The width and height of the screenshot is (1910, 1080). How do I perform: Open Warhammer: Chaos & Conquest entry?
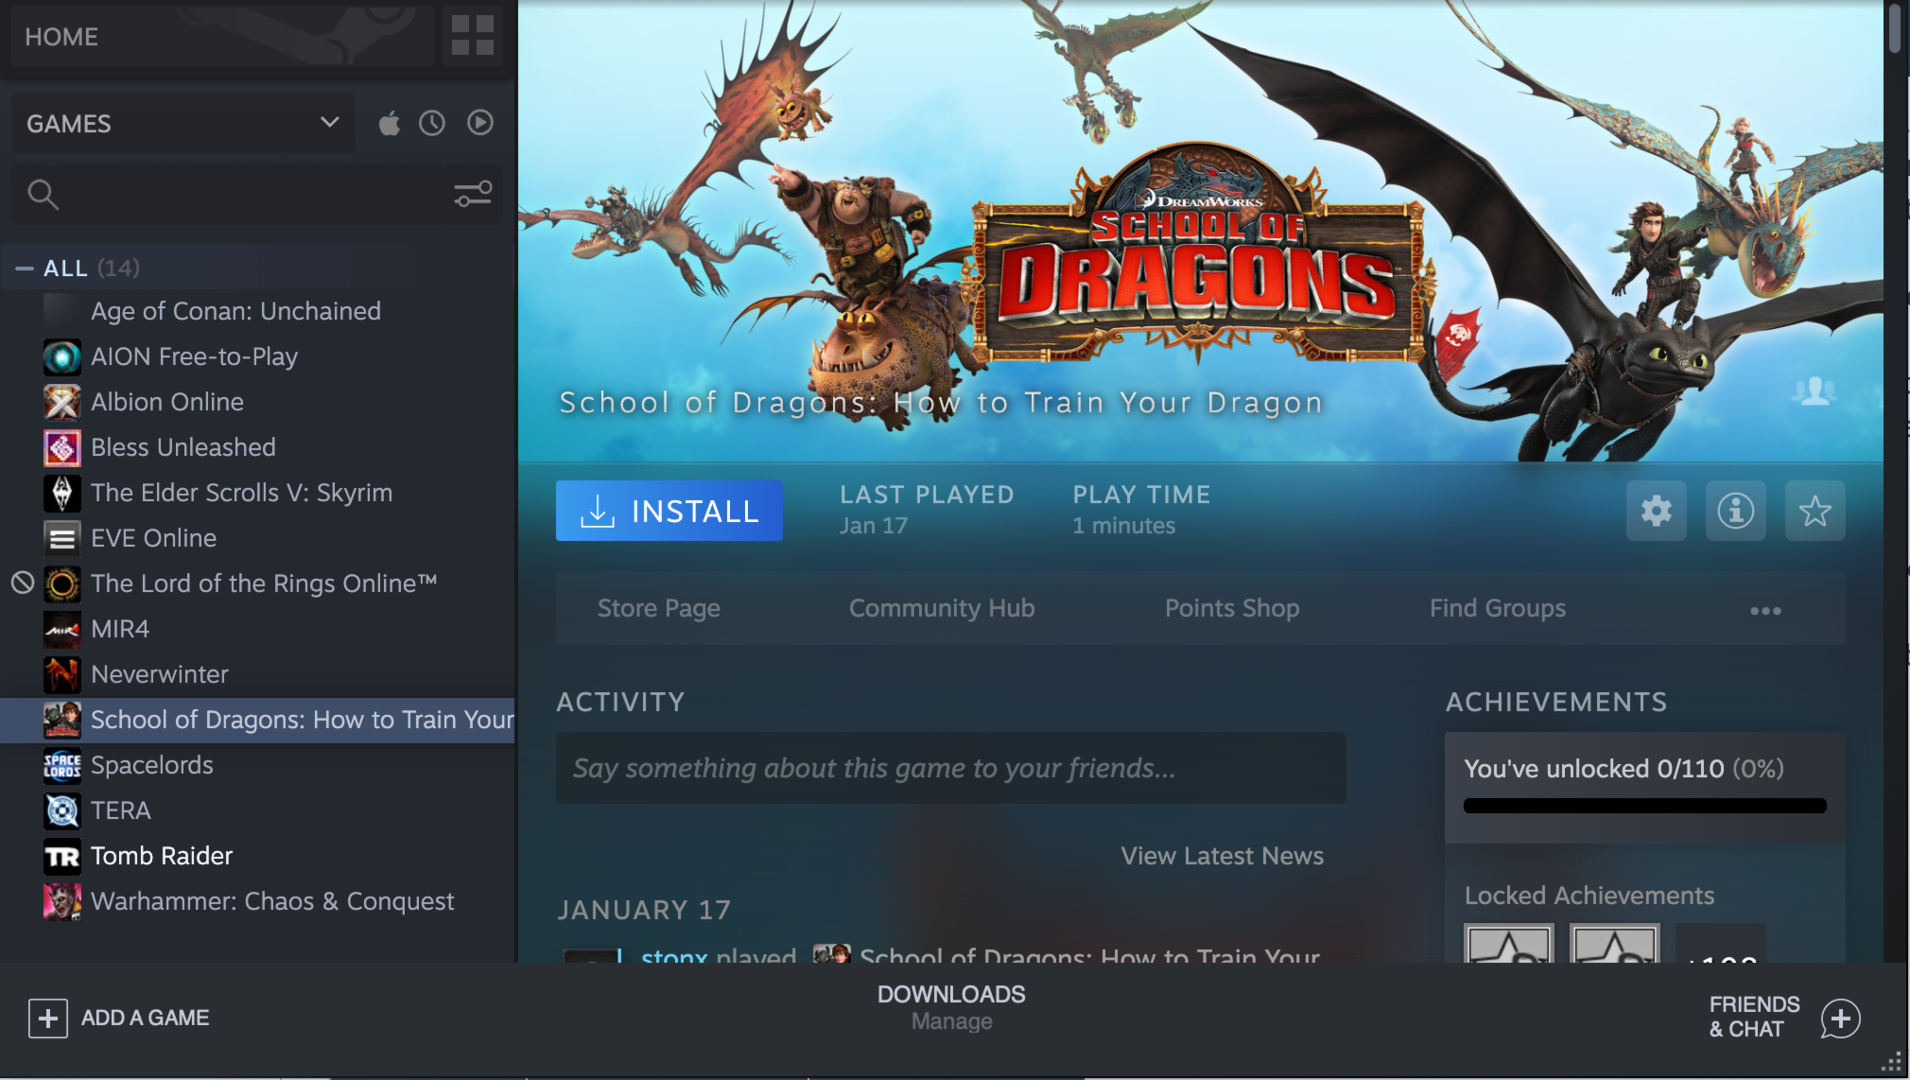coord(272,901)
